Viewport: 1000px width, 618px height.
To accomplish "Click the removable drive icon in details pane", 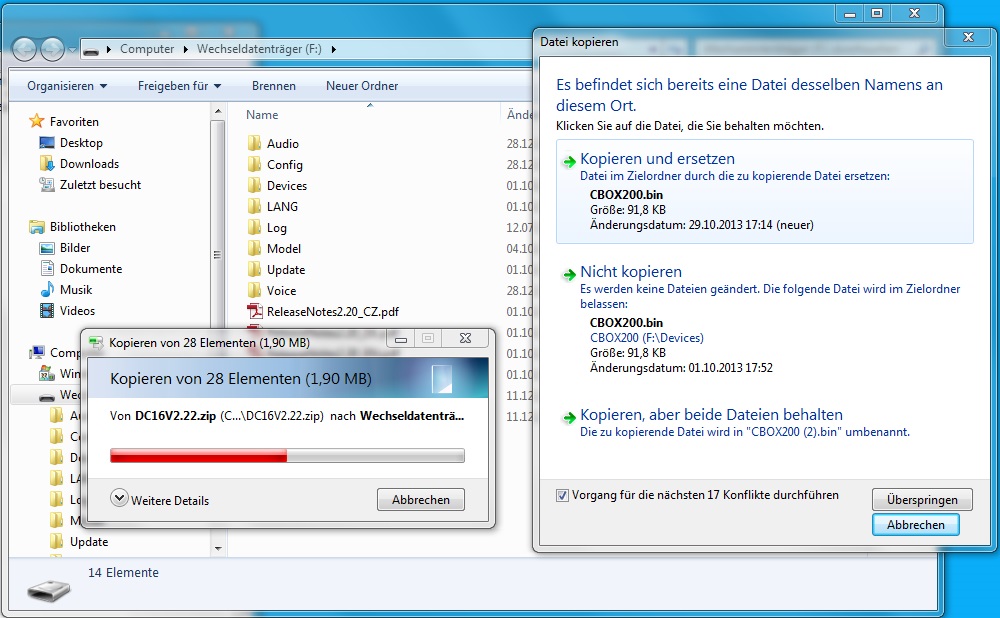I will tap(48, 591).
